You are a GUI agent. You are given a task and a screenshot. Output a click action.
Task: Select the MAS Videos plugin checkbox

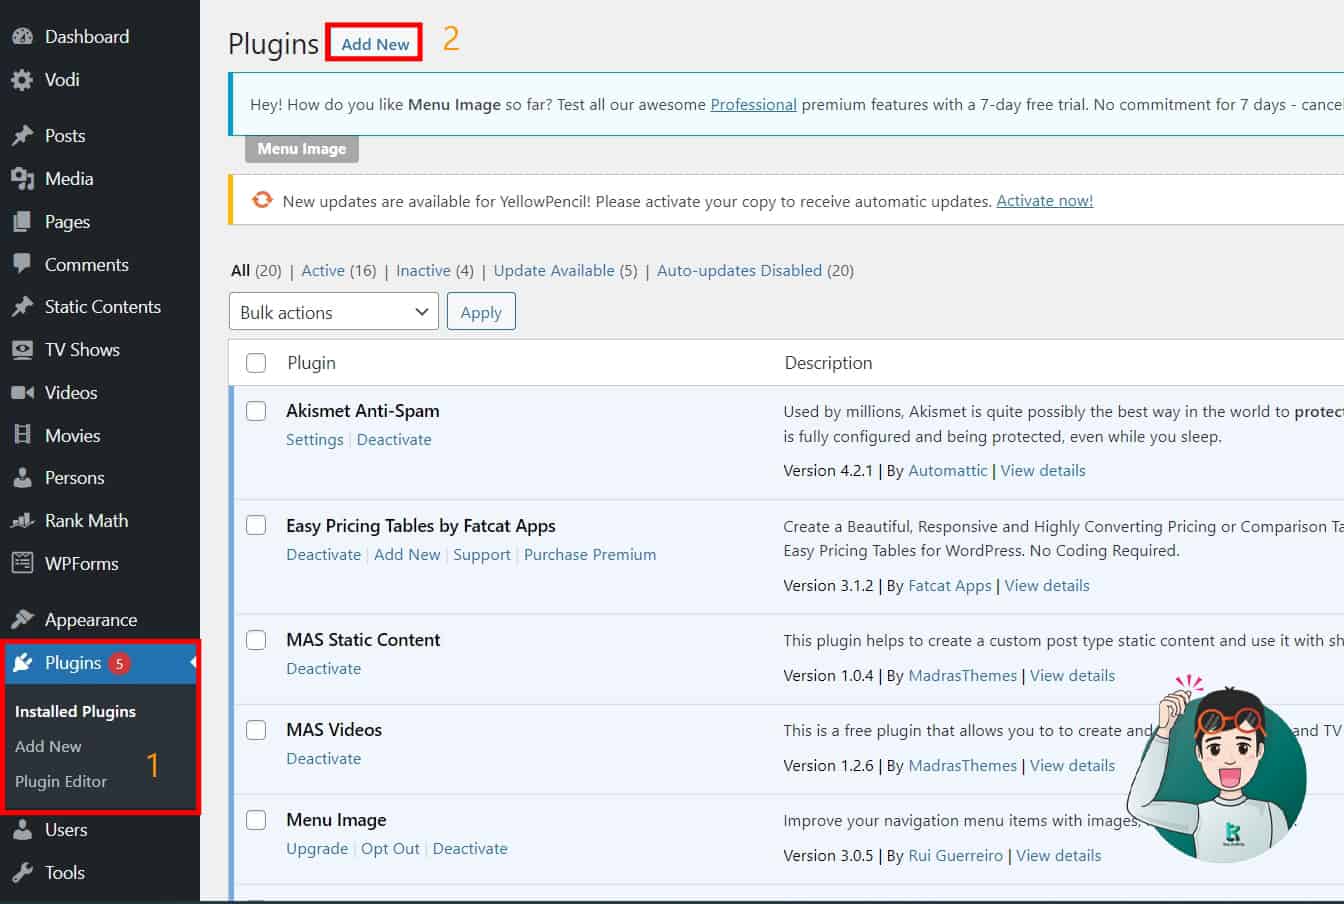coord(256,730)
